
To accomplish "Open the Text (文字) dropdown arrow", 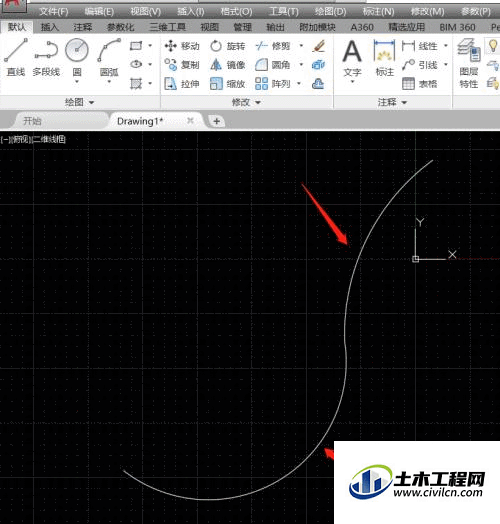I will [352, 82].
